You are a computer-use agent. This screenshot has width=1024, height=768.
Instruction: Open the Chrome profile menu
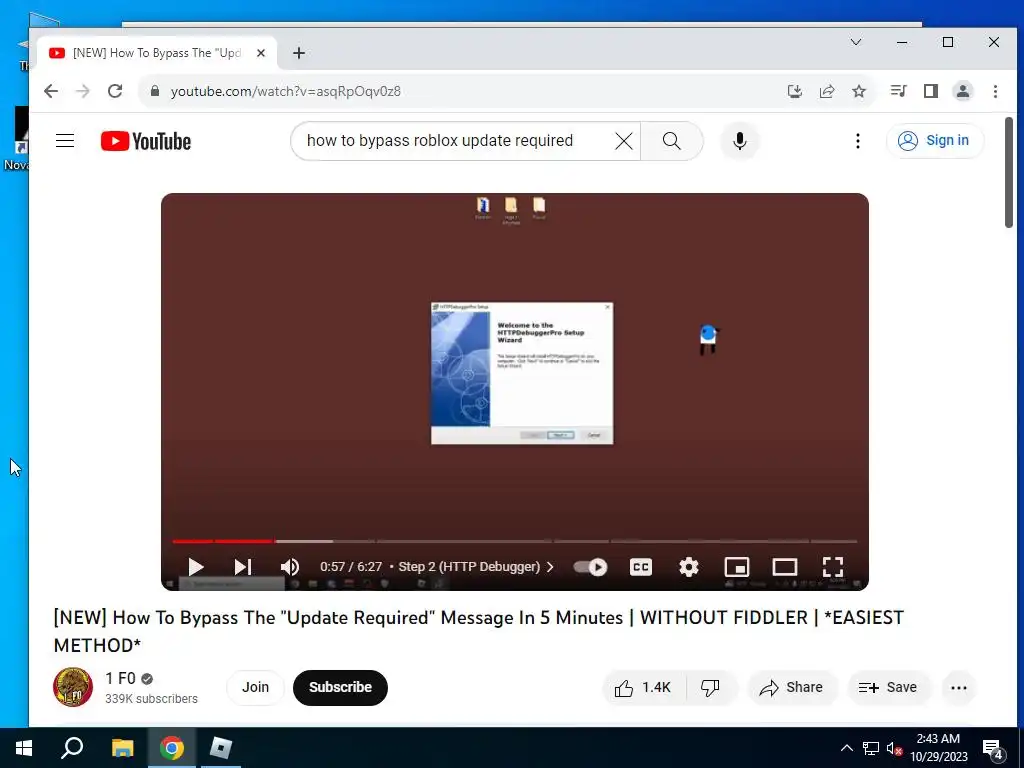coord(963,91)
